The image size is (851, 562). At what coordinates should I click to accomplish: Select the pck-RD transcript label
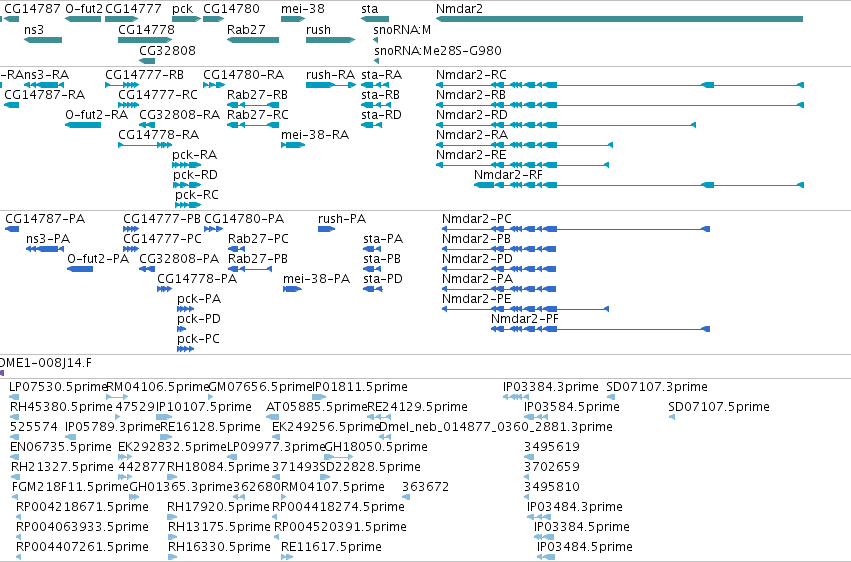pos(195,175)
